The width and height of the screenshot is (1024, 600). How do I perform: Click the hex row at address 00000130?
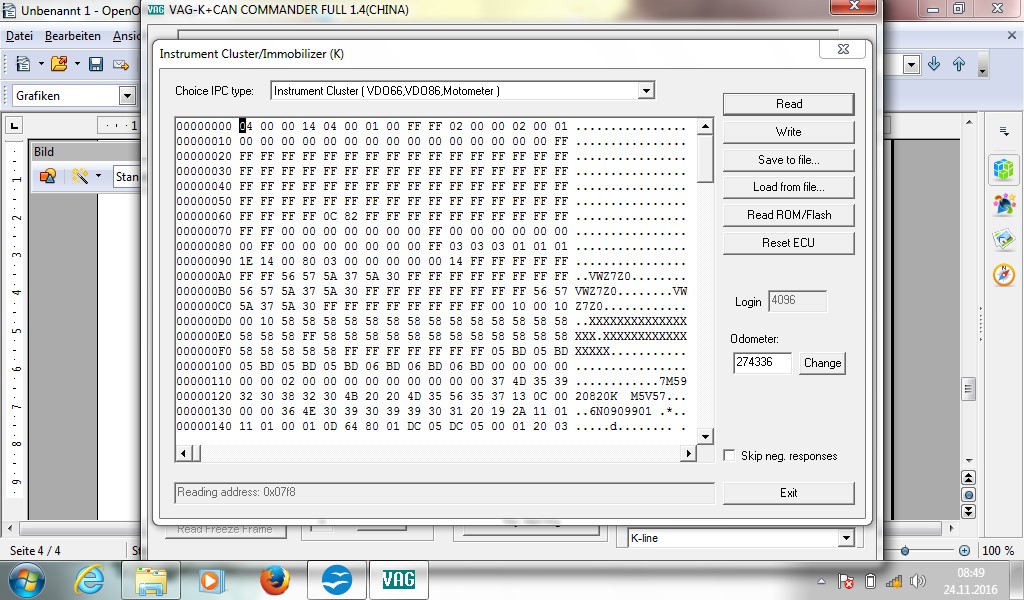pyautogui.click(x=432, y=411)
